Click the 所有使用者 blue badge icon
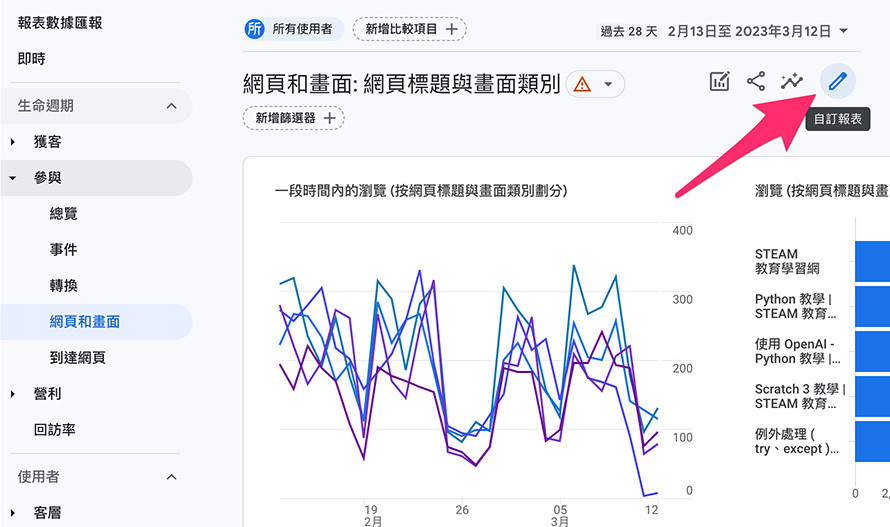 [255, 29]
